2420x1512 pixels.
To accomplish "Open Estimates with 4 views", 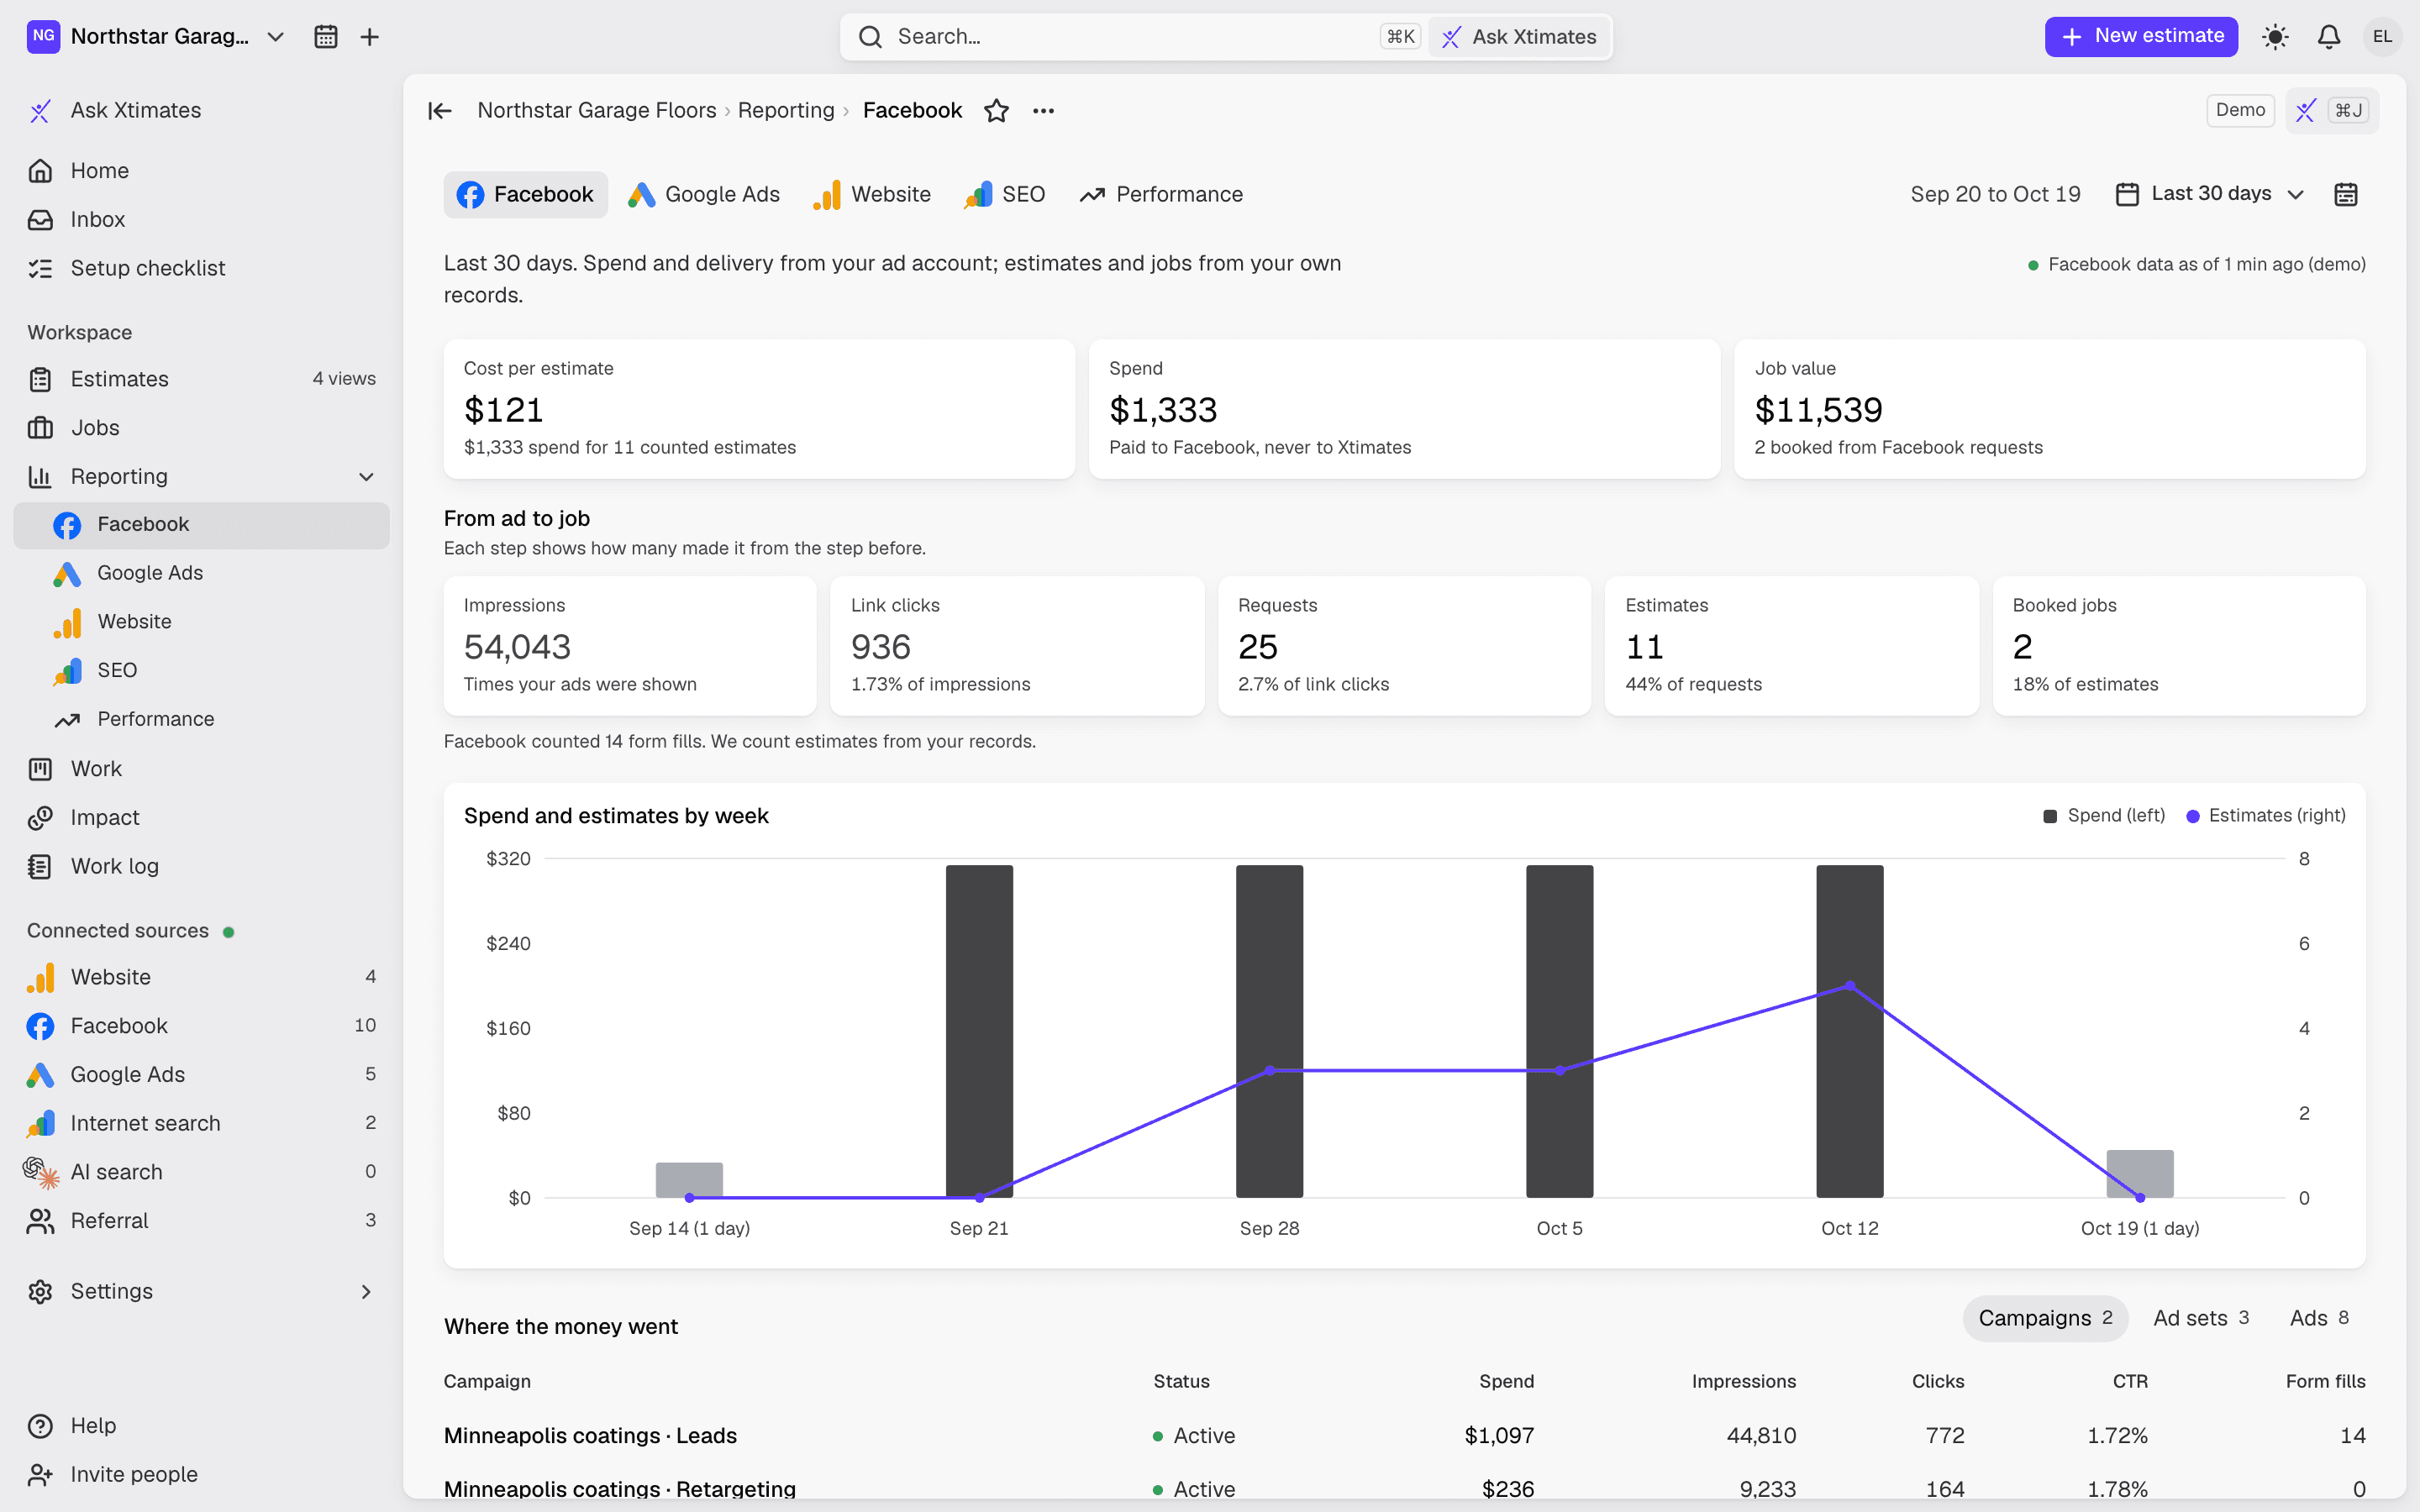I will (200, 379).
